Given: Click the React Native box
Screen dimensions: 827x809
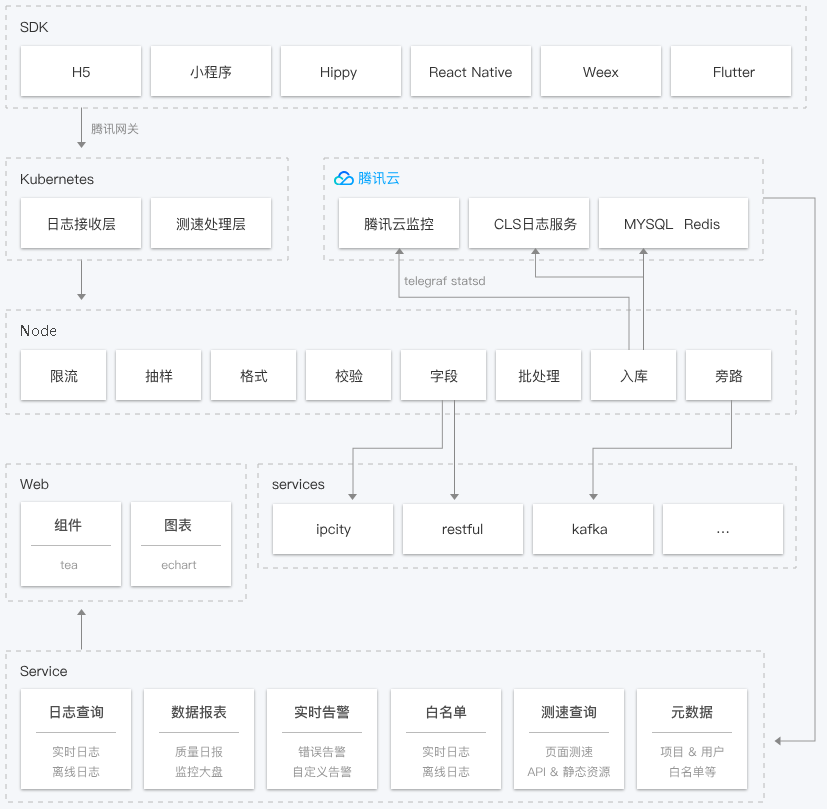Looking at the screenshot, I should point(471,71).
